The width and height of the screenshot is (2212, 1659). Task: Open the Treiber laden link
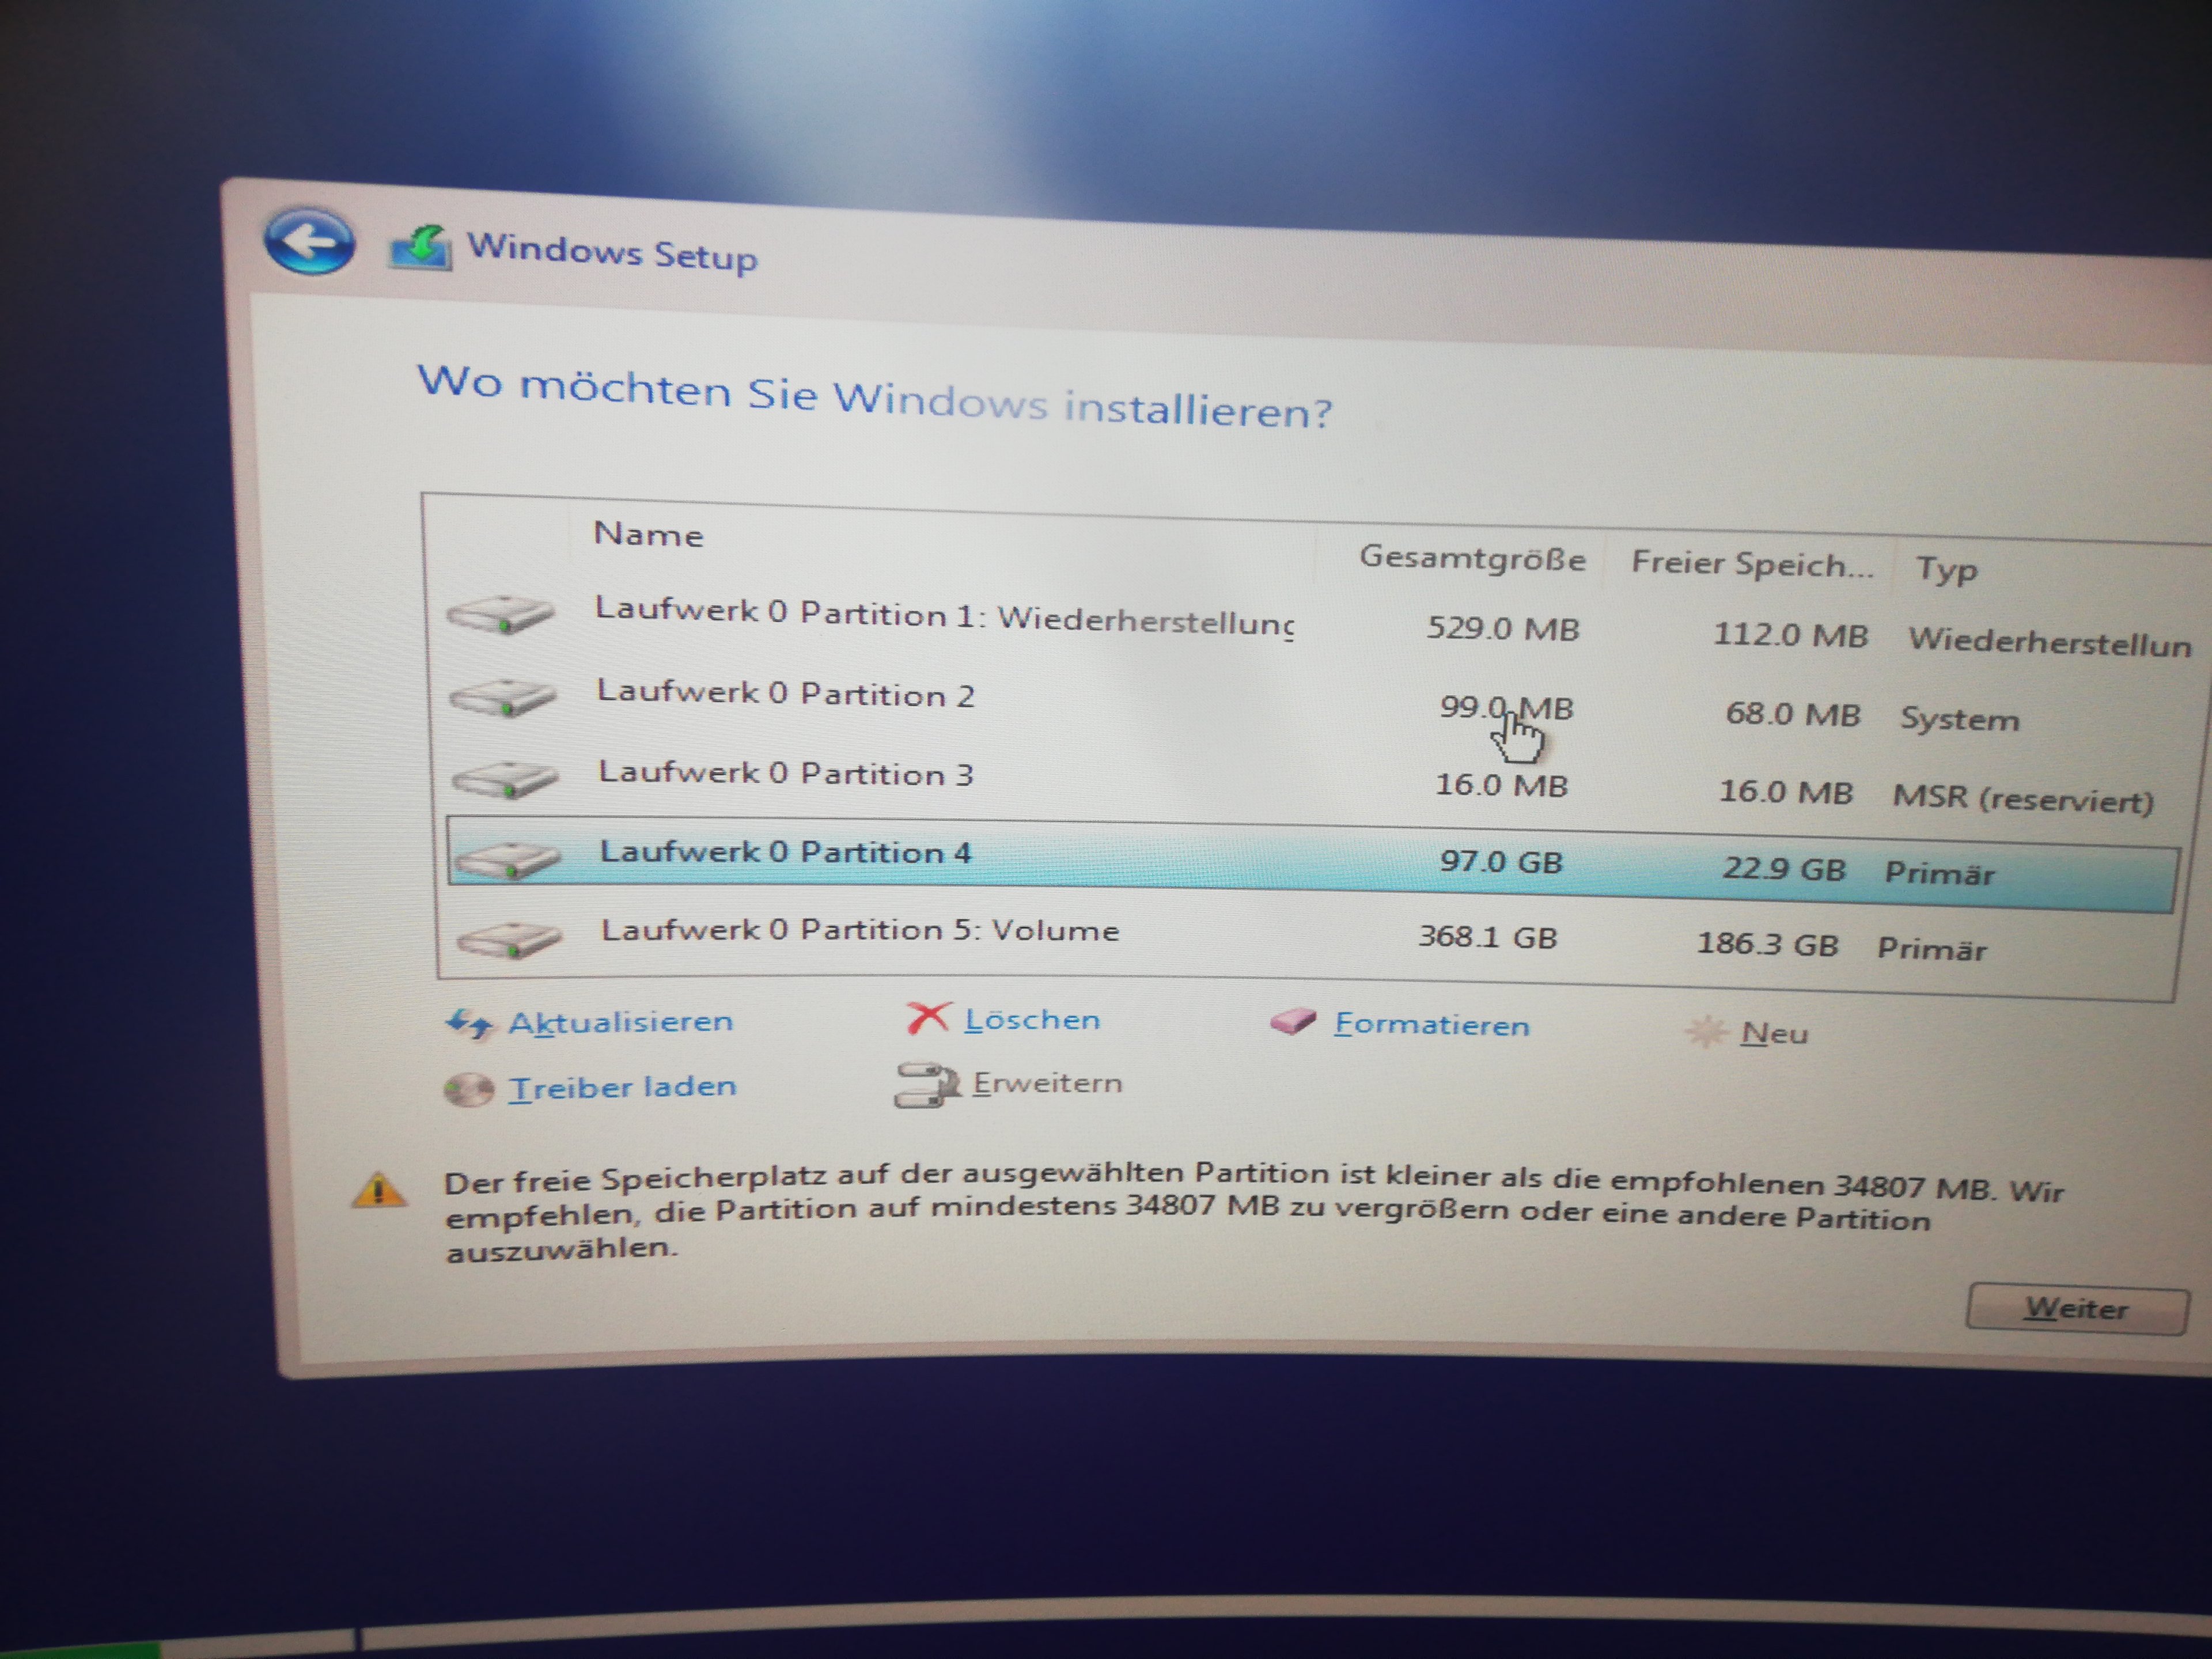coord(622,1087)
